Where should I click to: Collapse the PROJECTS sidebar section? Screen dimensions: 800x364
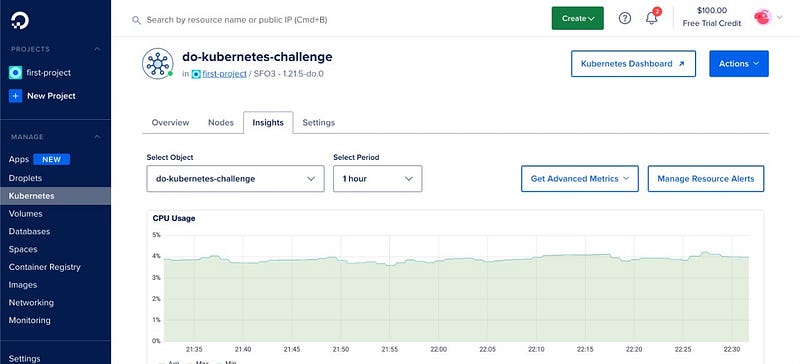[x=97, y=49]
